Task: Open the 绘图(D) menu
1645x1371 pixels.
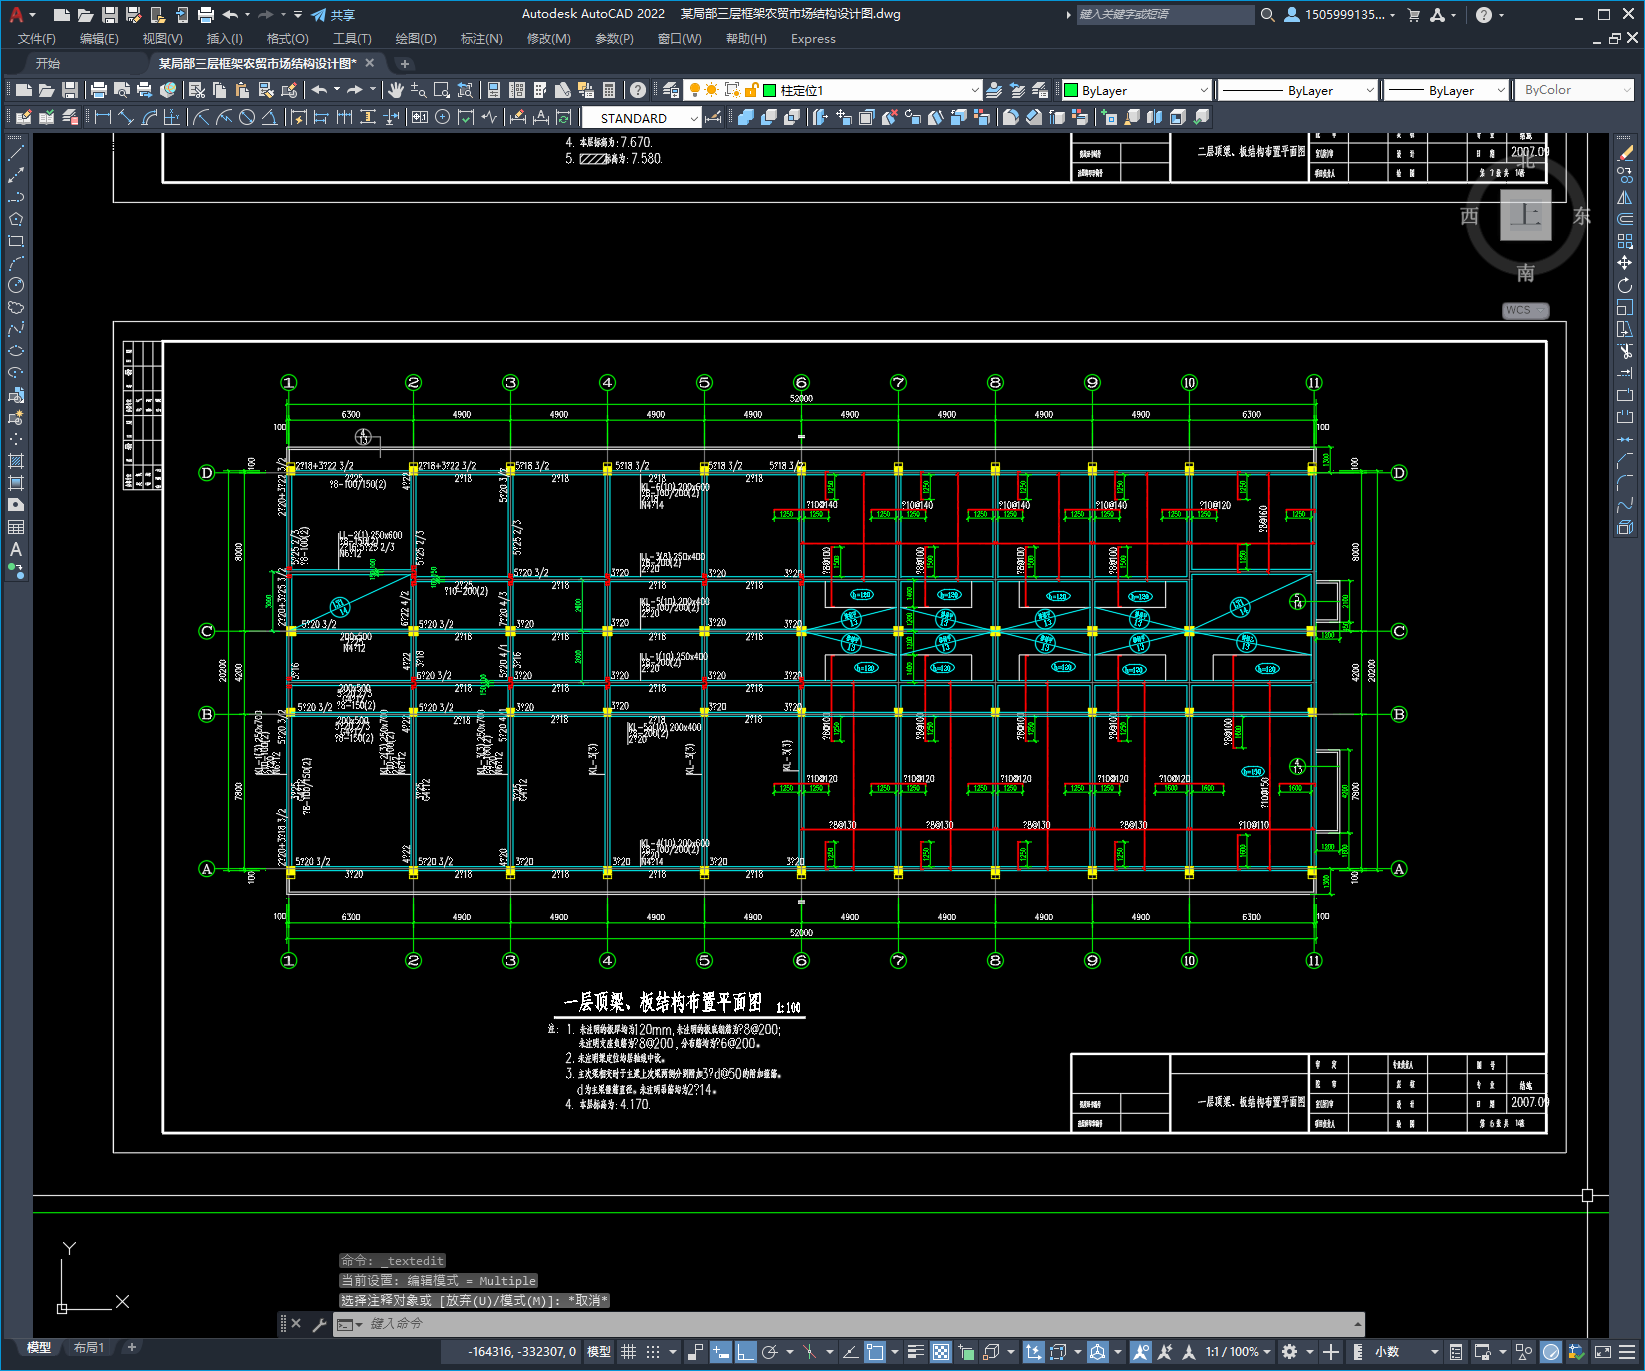Action: (x=416, y=39)
